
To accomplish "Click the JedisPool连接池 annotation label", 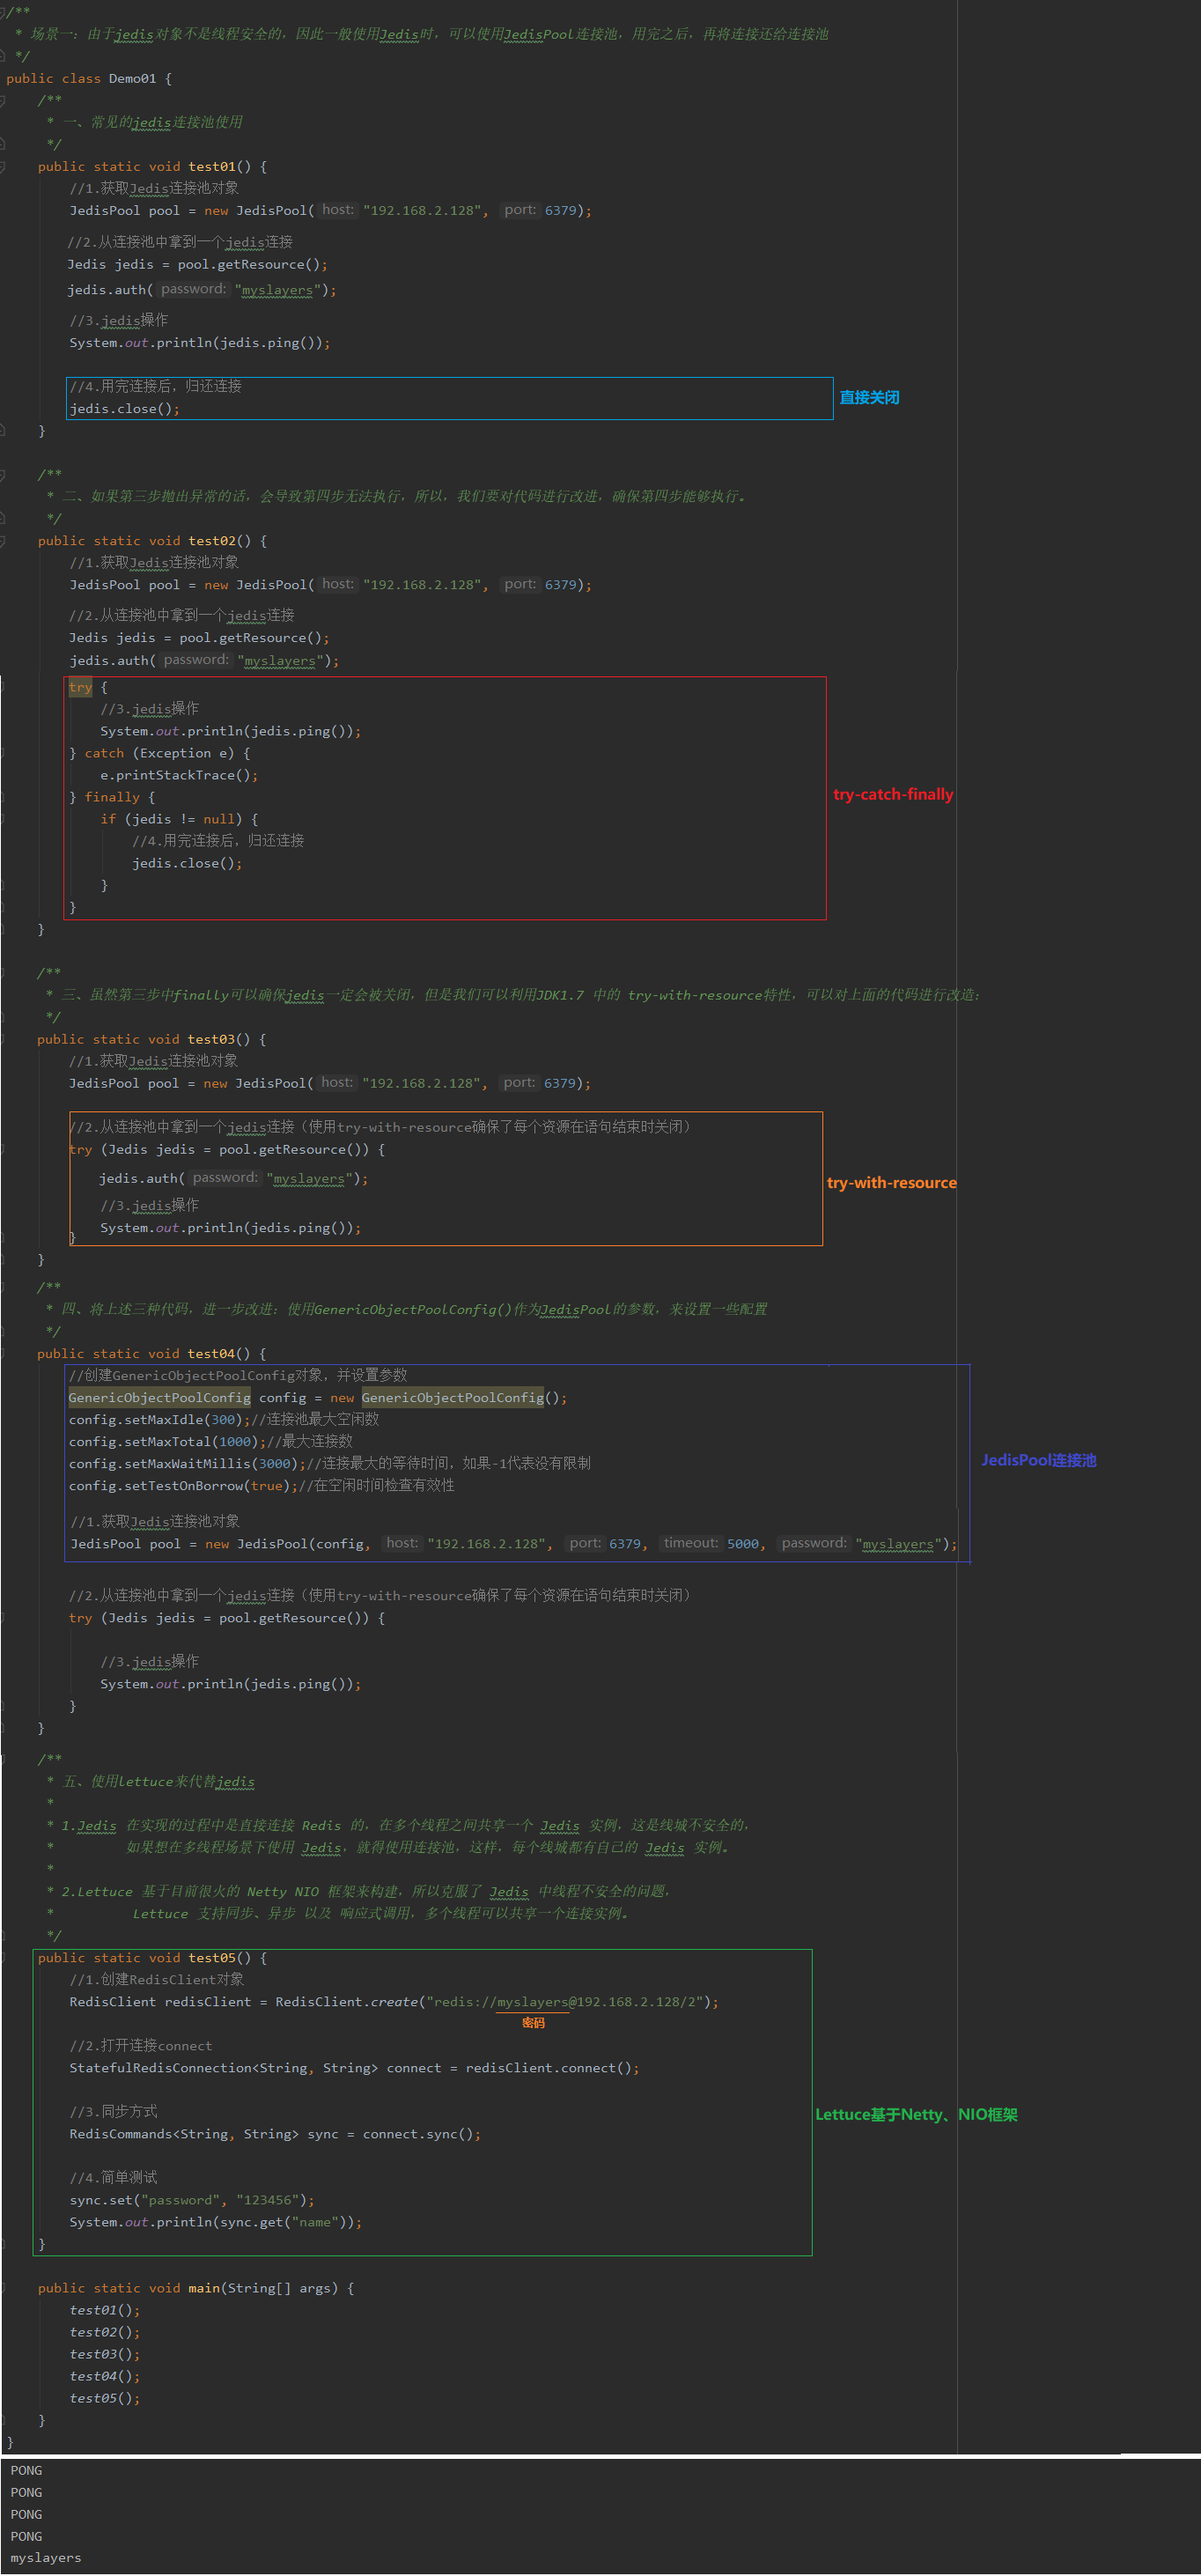I will (x=1038, y=1460).
